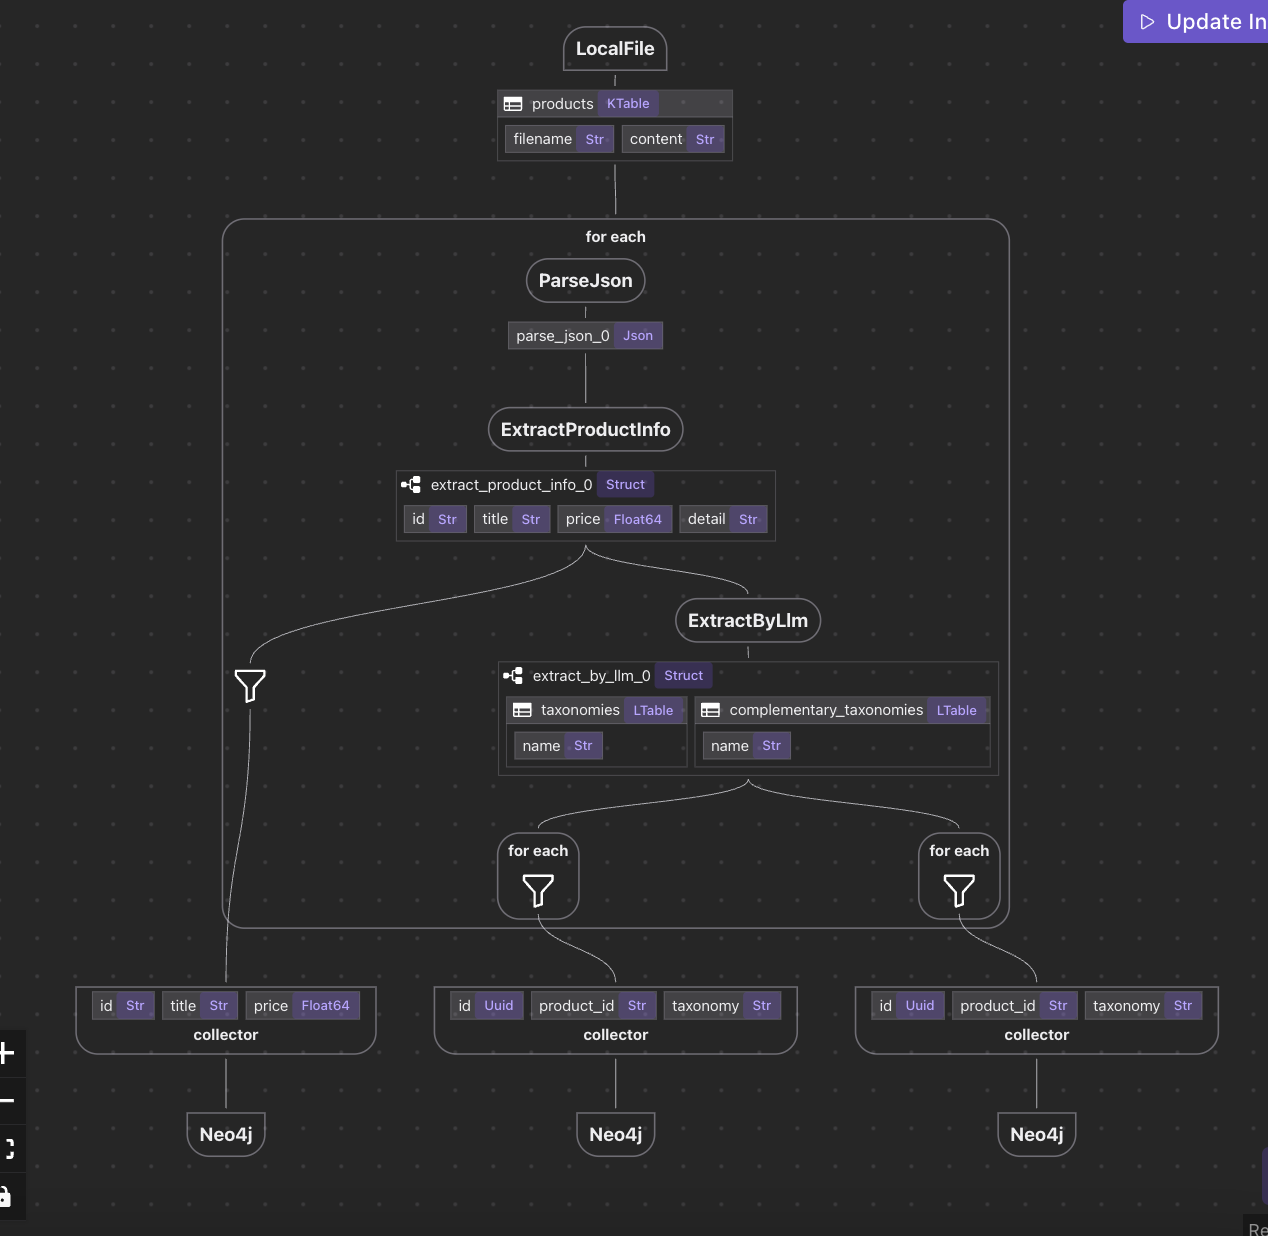Viewport: 1268px width, 1236px height.
Task: Select the ParseJson node
Action: coord(585,281)
